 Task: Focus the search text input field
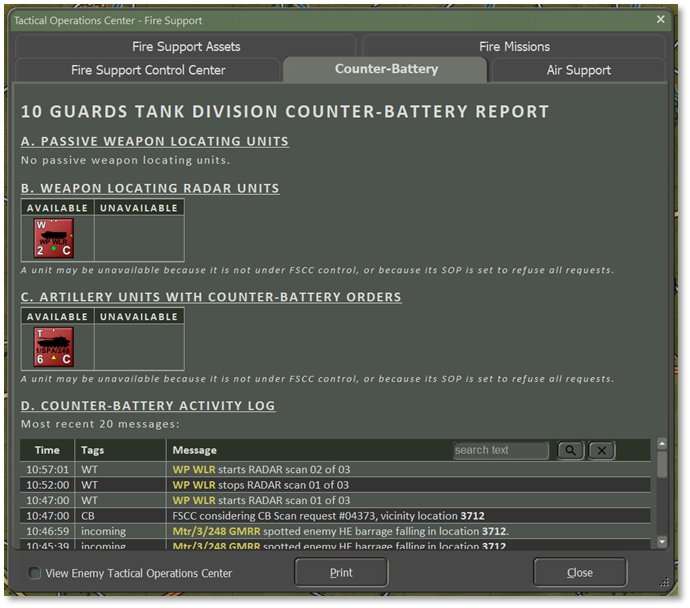tap(500, 451)
